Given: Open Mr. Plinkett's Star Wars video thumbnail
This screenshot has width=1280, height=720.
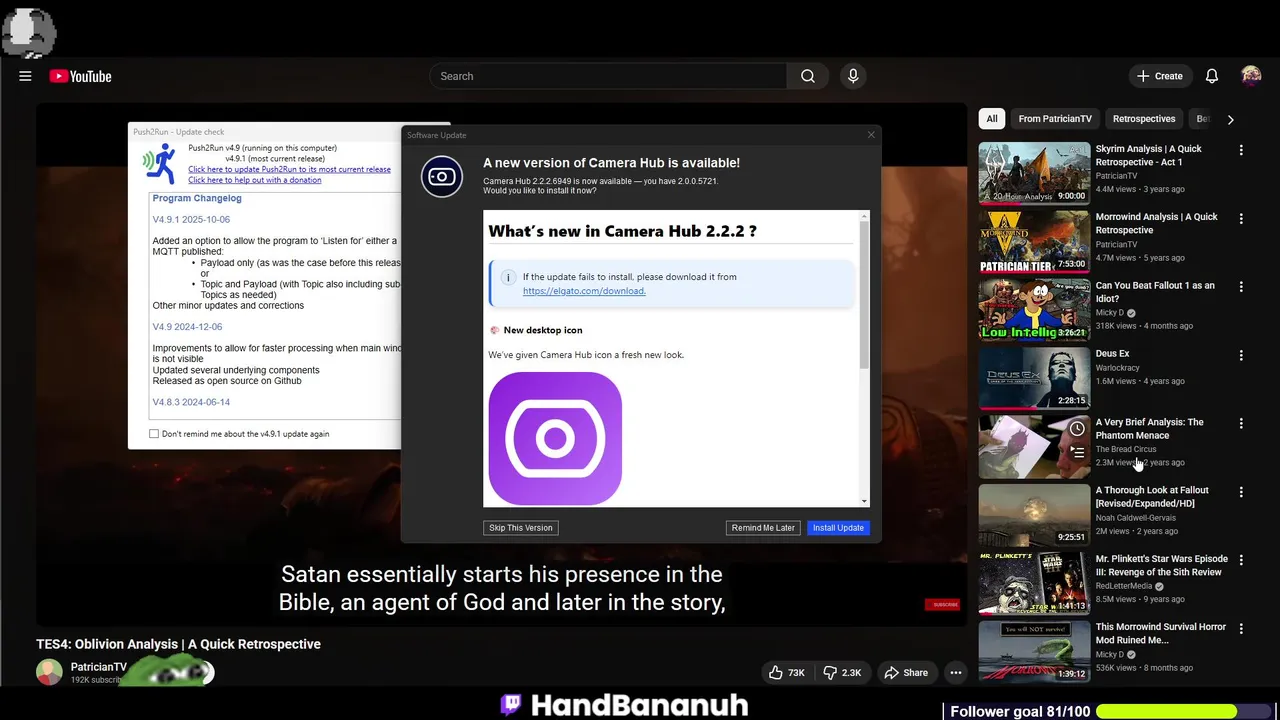Looking at the screenshot, I should click(x=1034, y=583).
